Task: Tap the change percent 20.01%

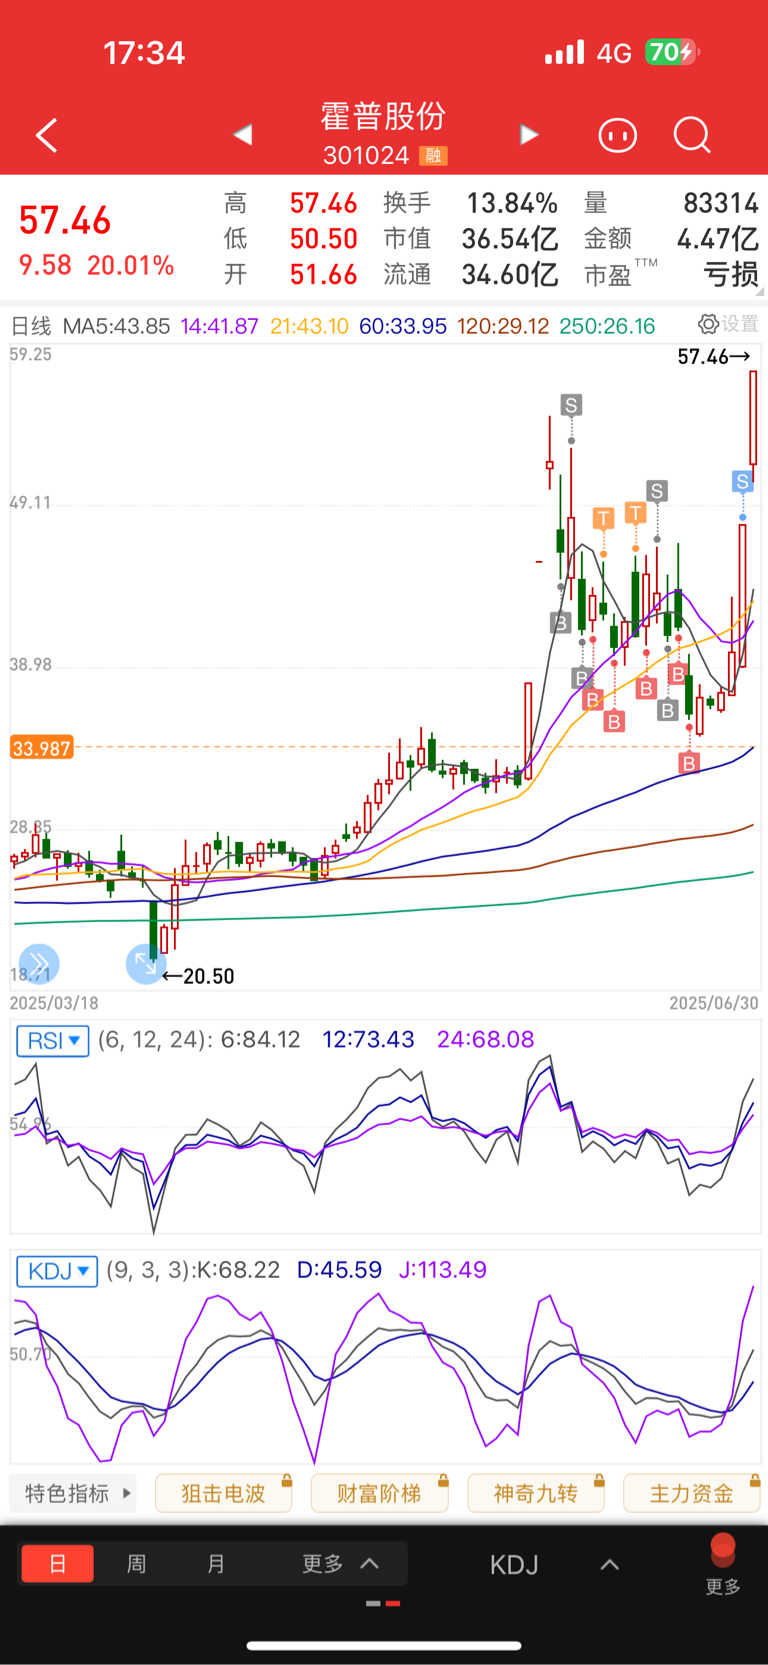Action: [131, 266]
